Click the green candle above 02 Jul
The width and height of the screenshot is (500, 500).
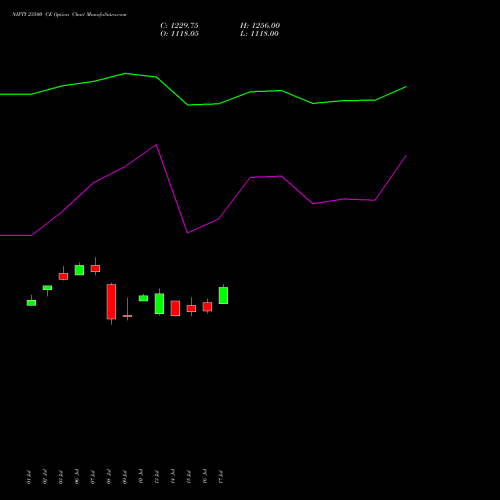[47, 288]
